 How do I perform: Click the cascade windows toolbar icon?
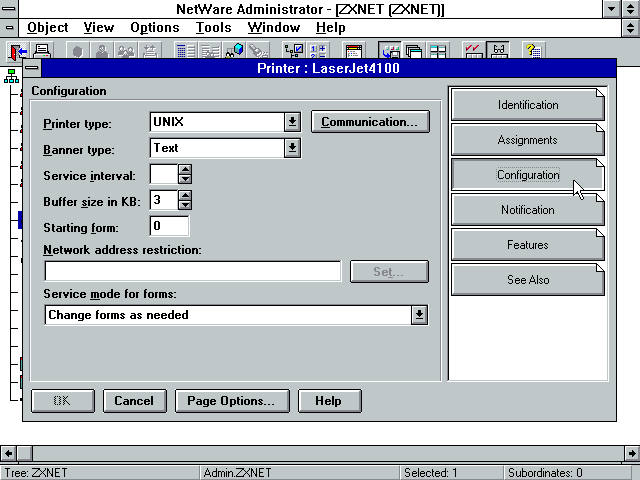click(x=414, y=51)
